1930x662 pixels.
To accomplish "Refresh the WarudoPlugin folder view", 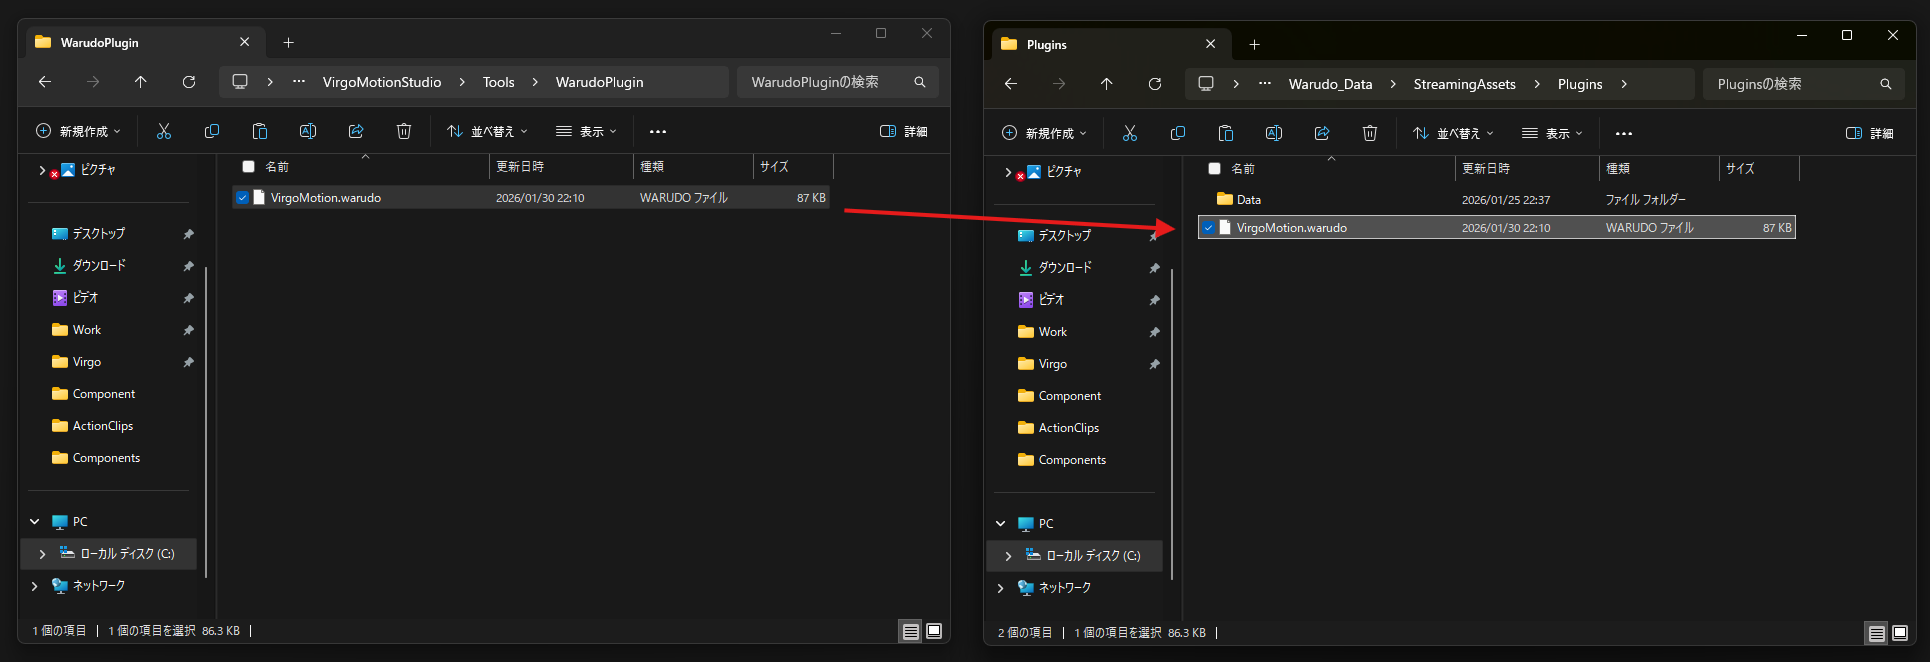I will pyautogui.click(x=189, y=82).
